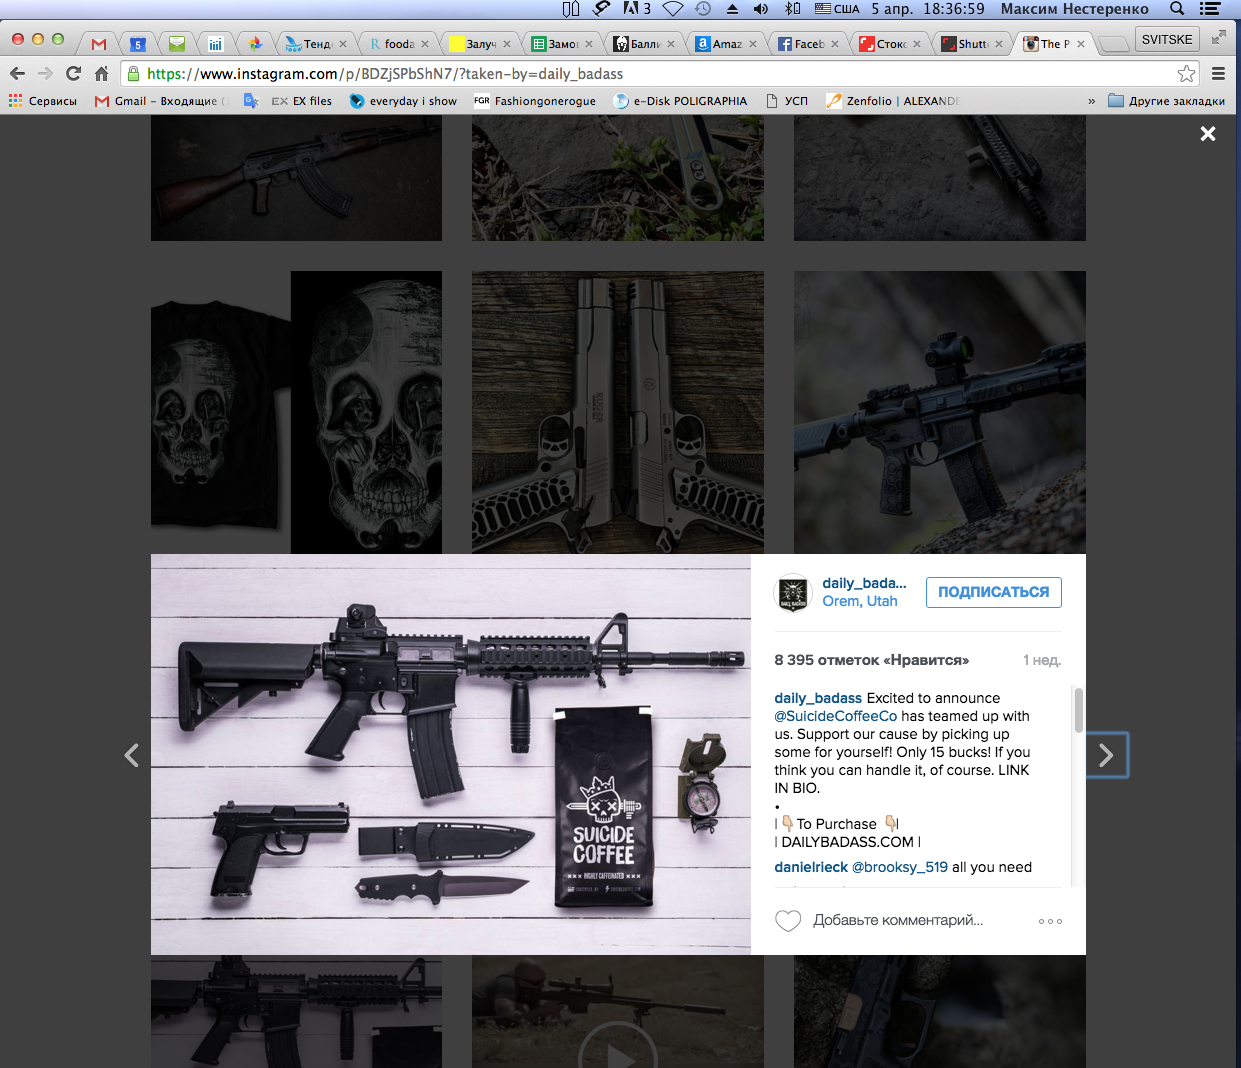This screenshot has height=1068, width=1241.
Task: Open the @SuicideCoffeeCo mention link
Action: click(836, 716)
